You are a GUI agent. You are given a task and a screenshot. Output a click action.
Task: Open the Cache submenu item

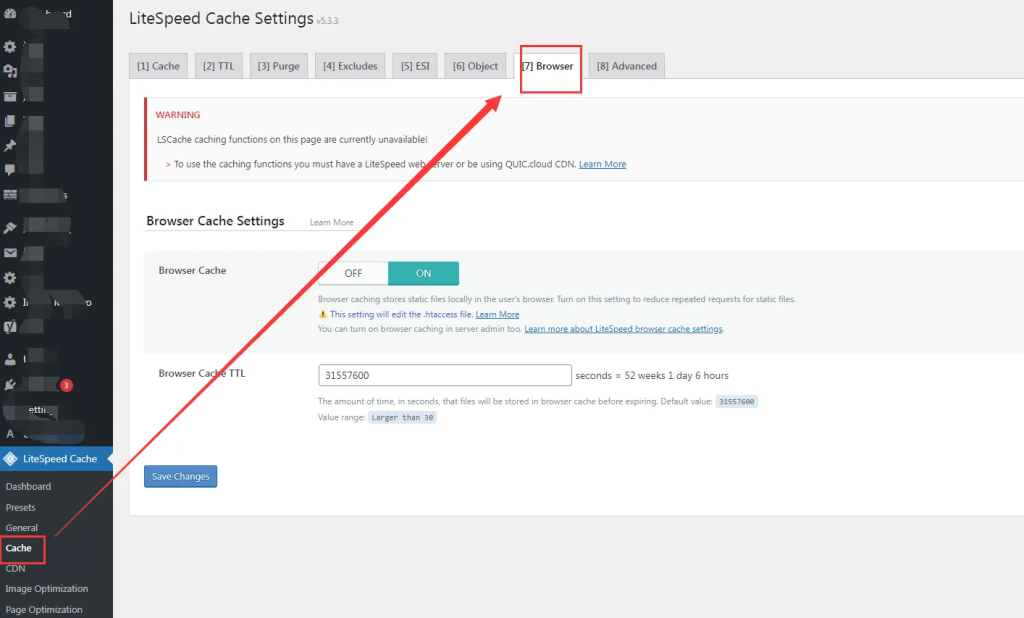click(18, 548)
